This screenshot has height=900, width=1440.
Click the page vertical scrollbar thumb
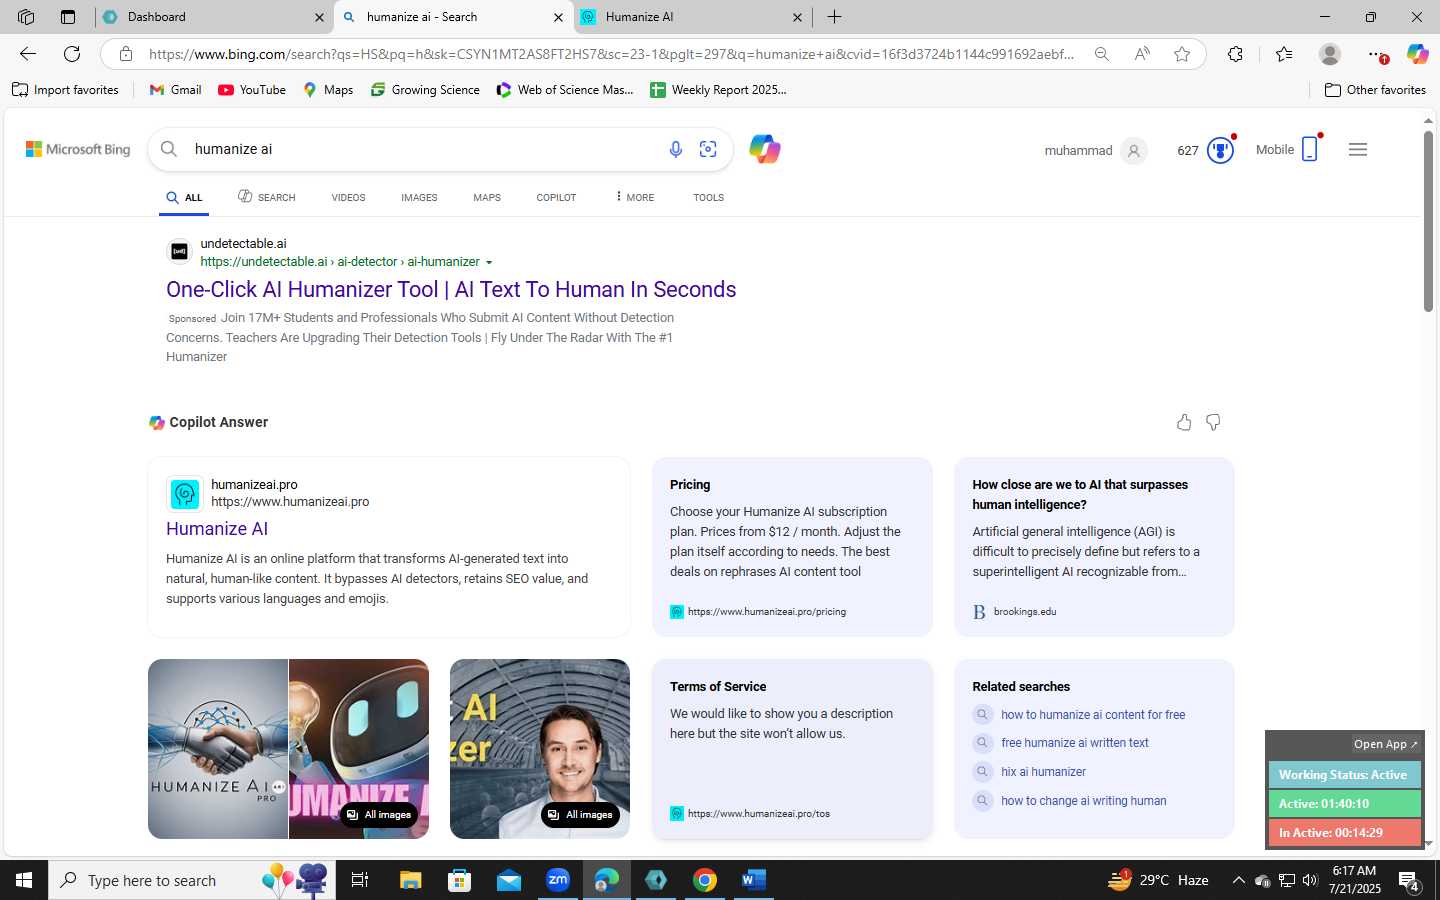tap(1428, 221)
